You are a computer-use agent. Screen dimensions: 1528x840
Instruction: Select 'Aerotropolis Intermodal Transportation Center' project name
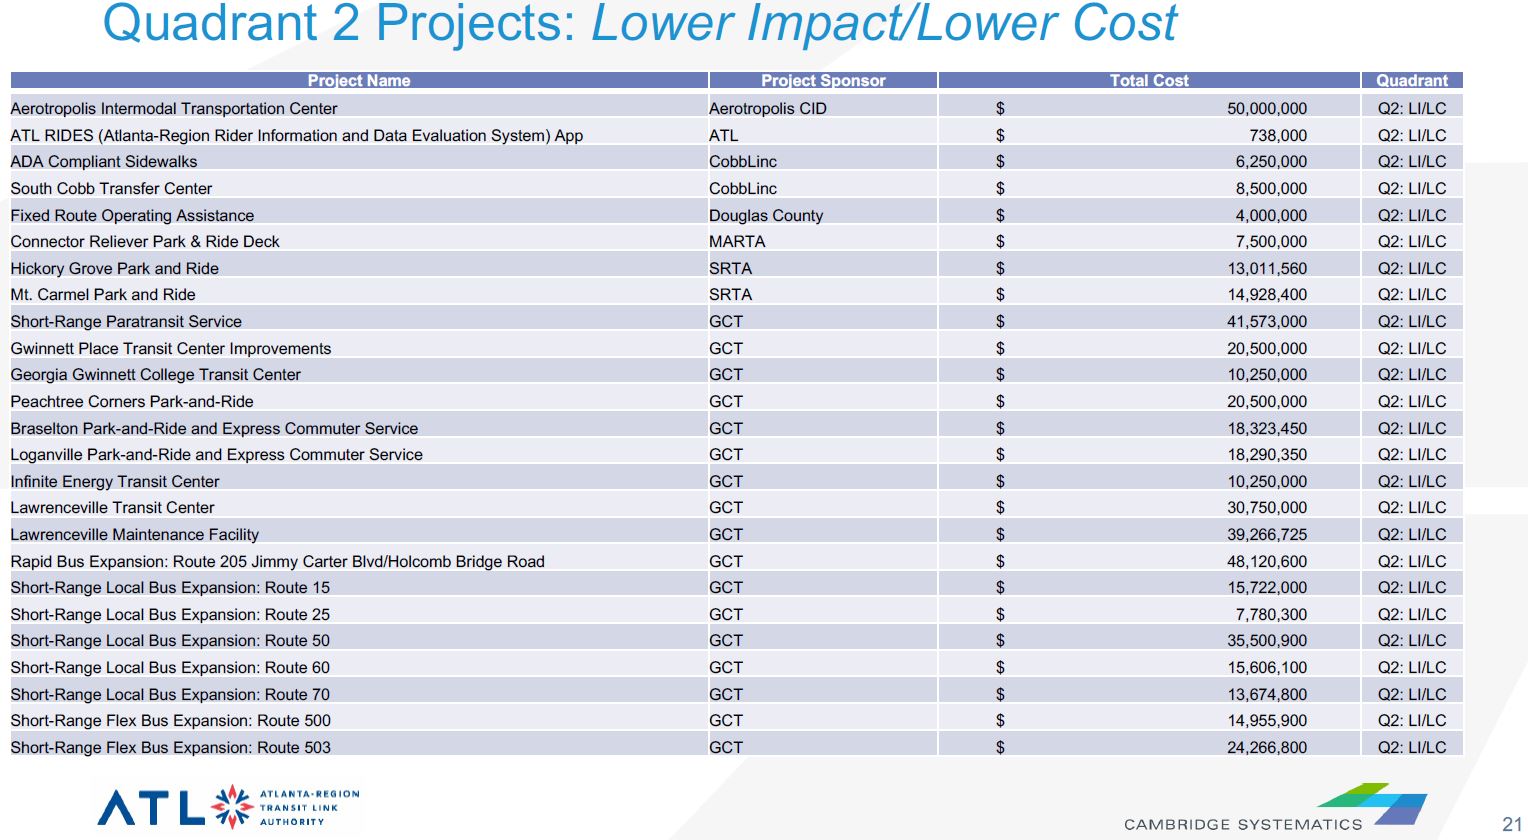[174, 108]
